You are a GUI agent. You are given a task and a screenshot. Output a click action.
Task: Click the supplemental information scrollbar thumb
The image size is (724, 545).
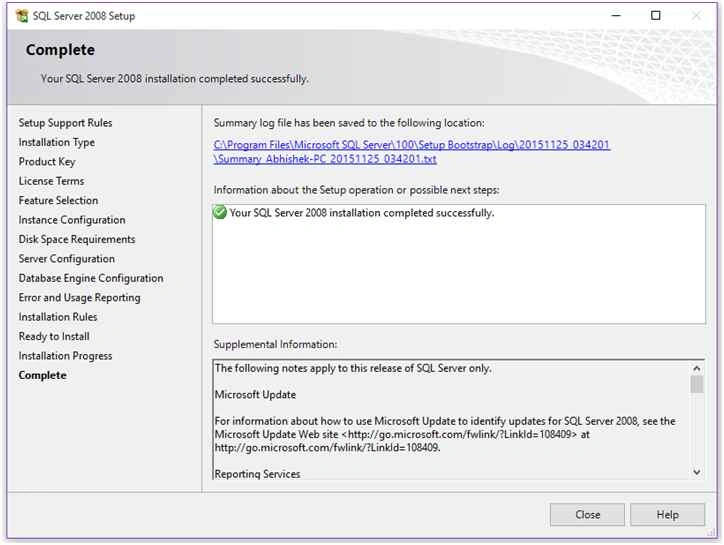click(x=697, y=384)
